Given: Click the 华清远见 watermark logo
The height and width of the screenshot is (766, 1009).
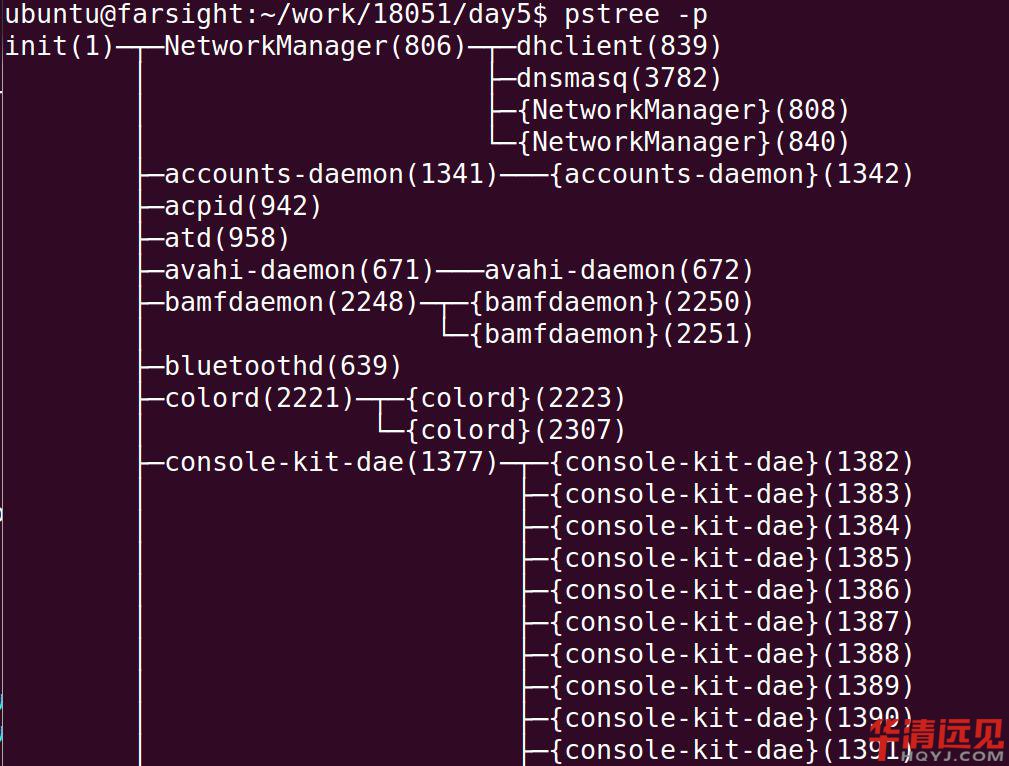Looking at the screenshot, I should 937,739.
